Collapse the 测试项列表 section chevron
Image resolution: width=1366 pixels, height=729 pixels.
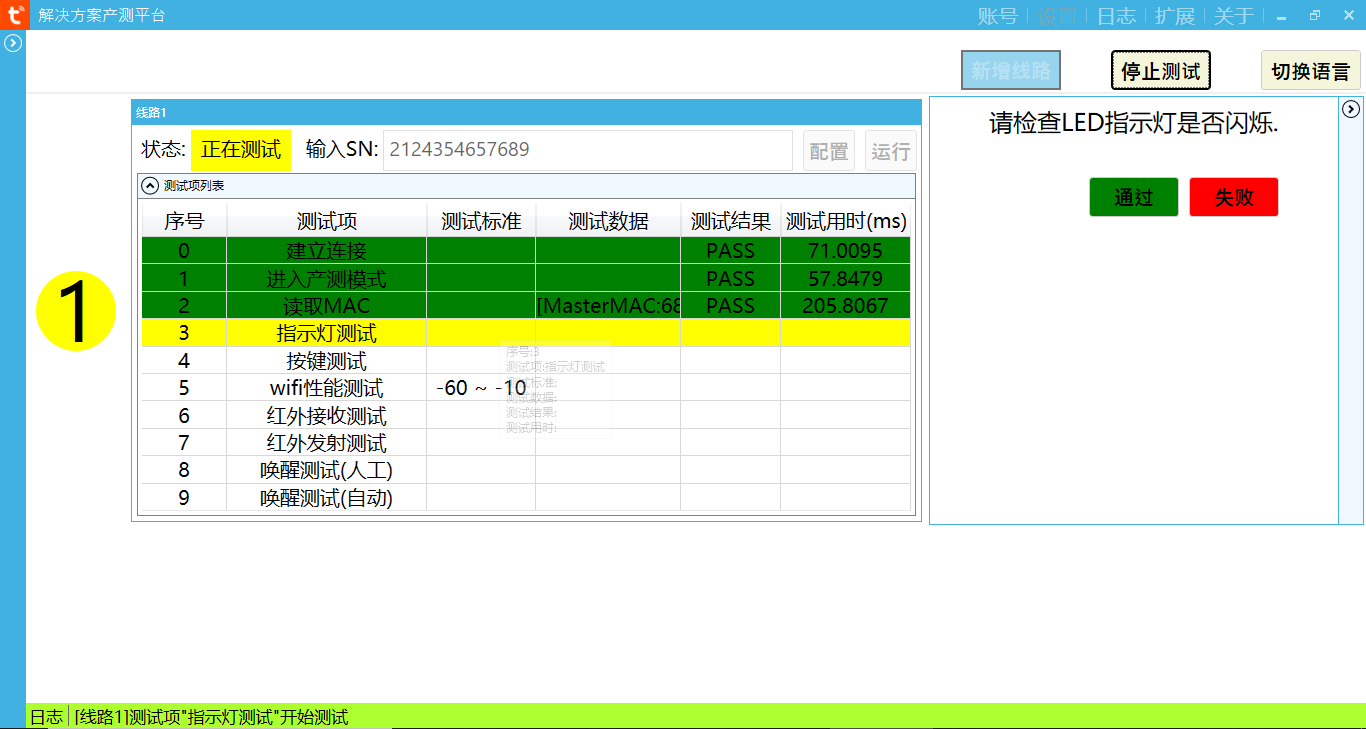click(x=150, y=185)
